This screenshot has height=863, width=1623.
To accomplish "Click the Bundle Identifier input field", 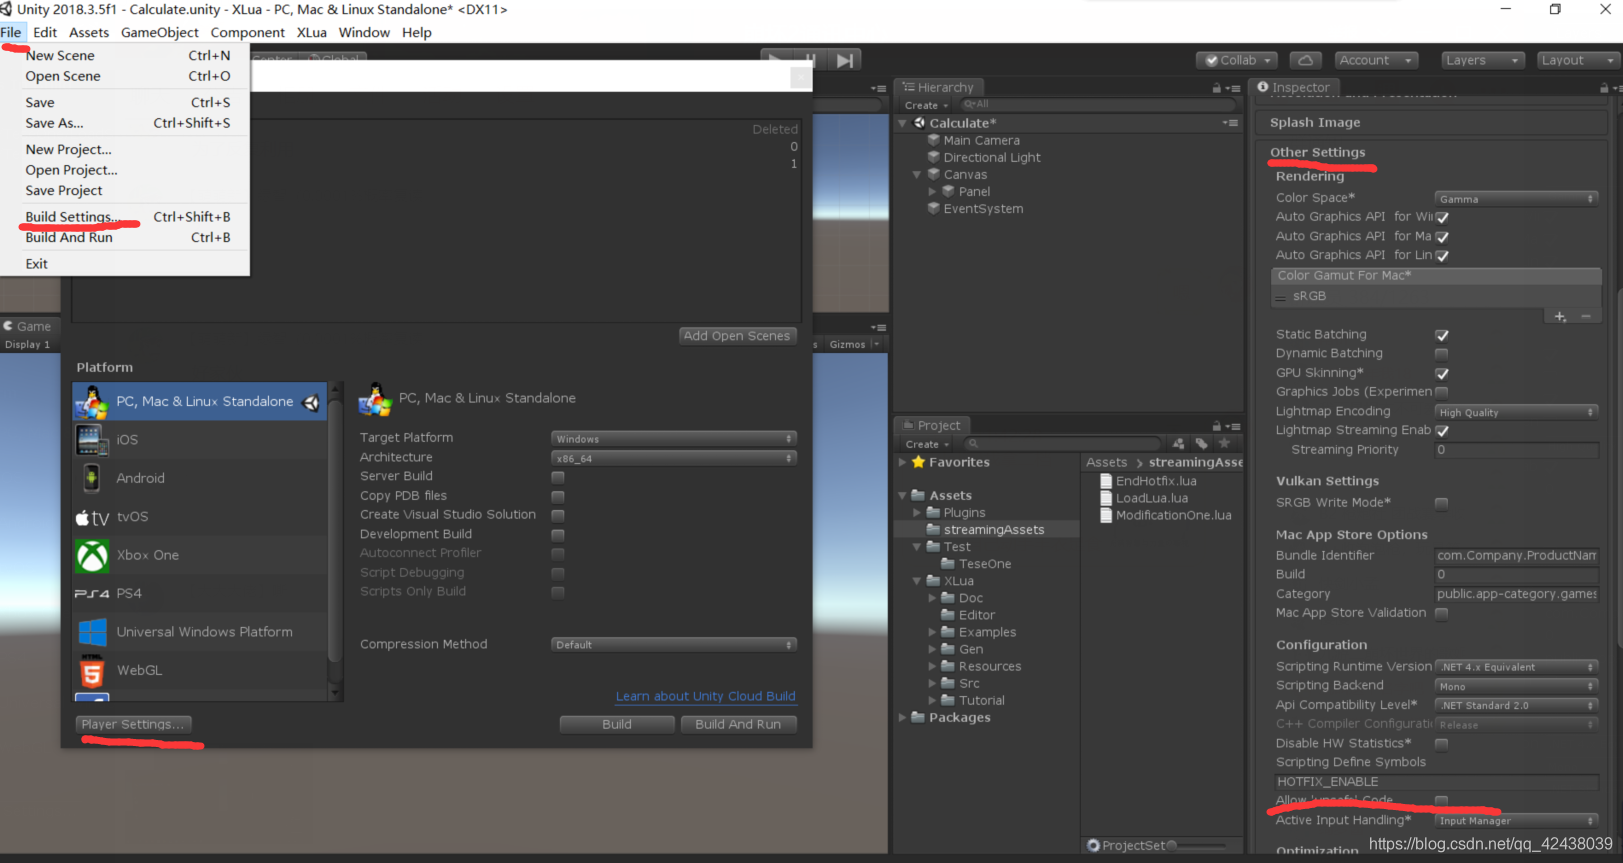I will pyautogui.click(x=1517, y=555).
